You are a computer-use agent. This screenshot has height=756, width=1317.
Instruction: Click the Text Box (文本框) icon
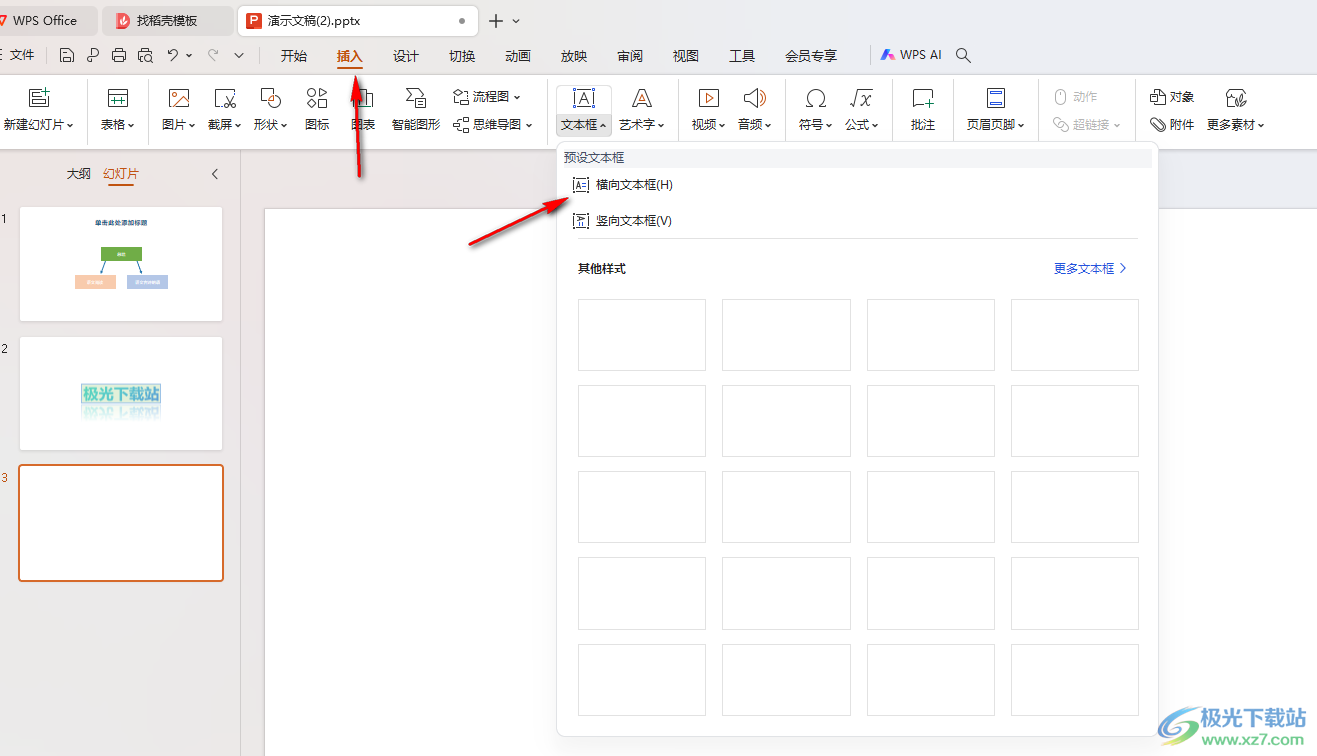pos(584,98)
